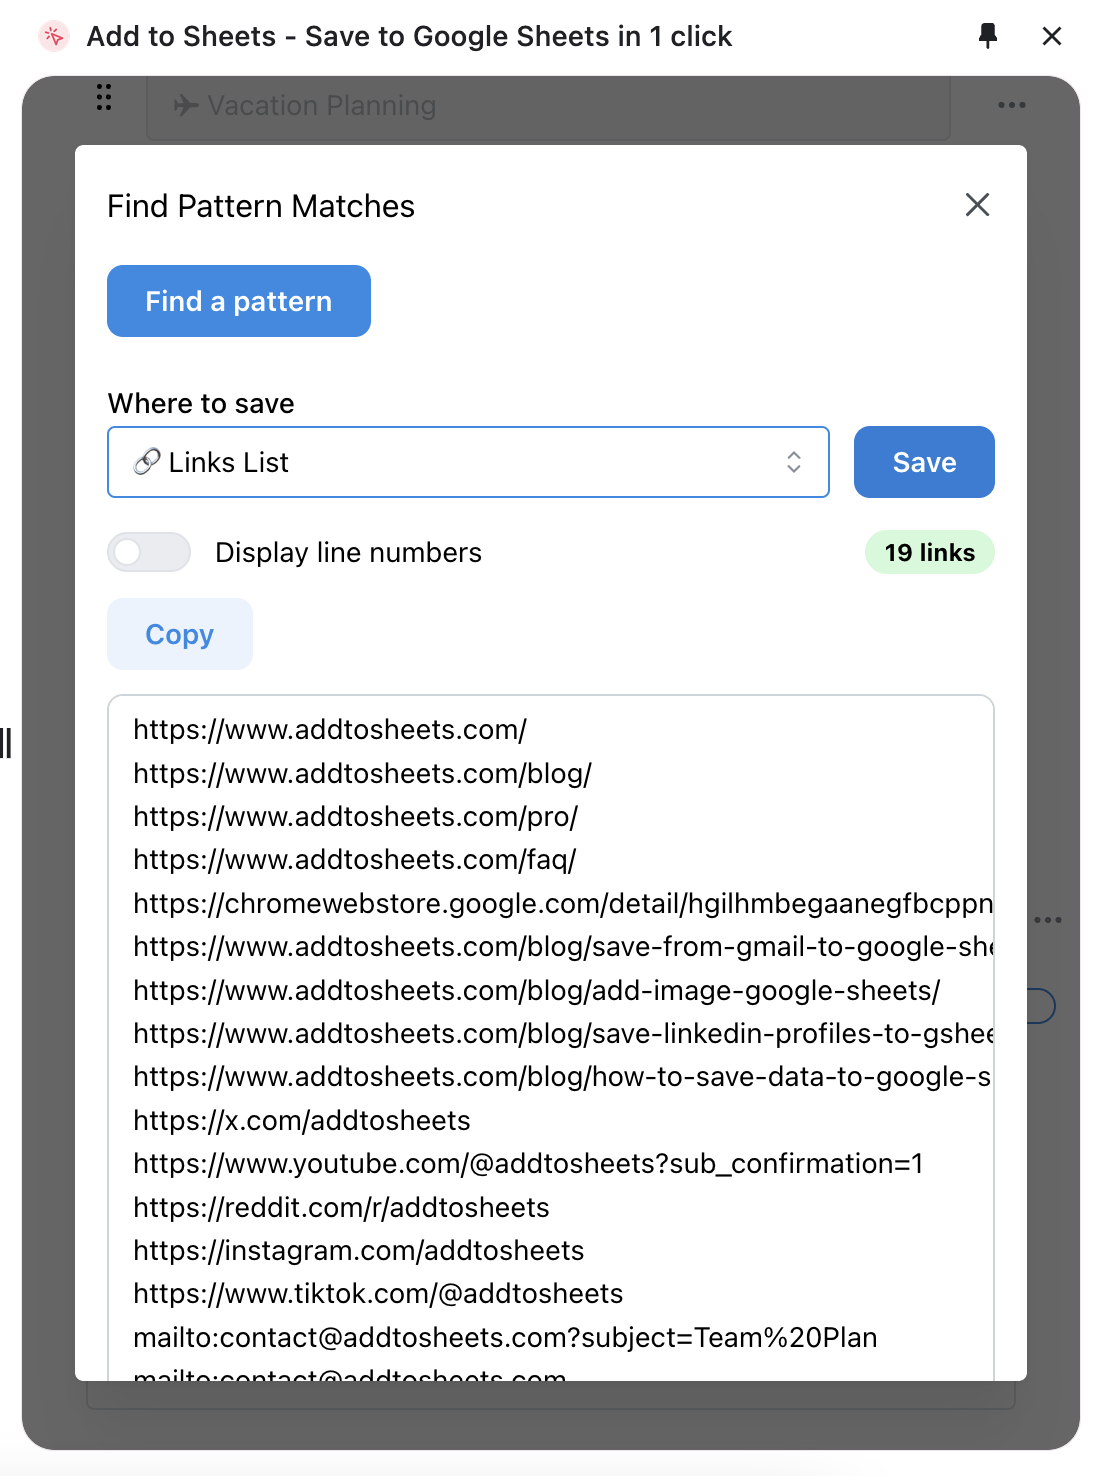Click the reddit.com/r/addtosheets line in results

pyautogui.click(x=341, y=1208)
